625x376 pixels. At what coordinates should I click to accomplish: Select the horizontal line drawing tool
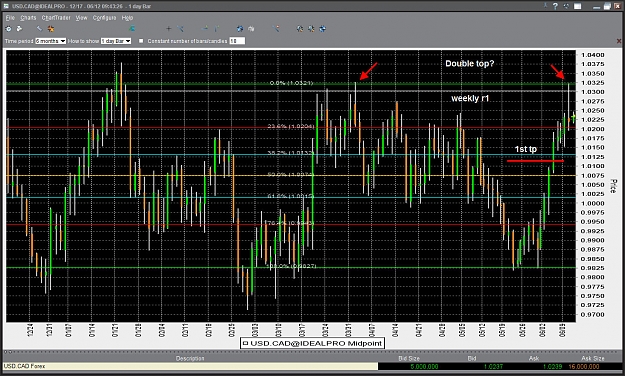tap(205, 29)
